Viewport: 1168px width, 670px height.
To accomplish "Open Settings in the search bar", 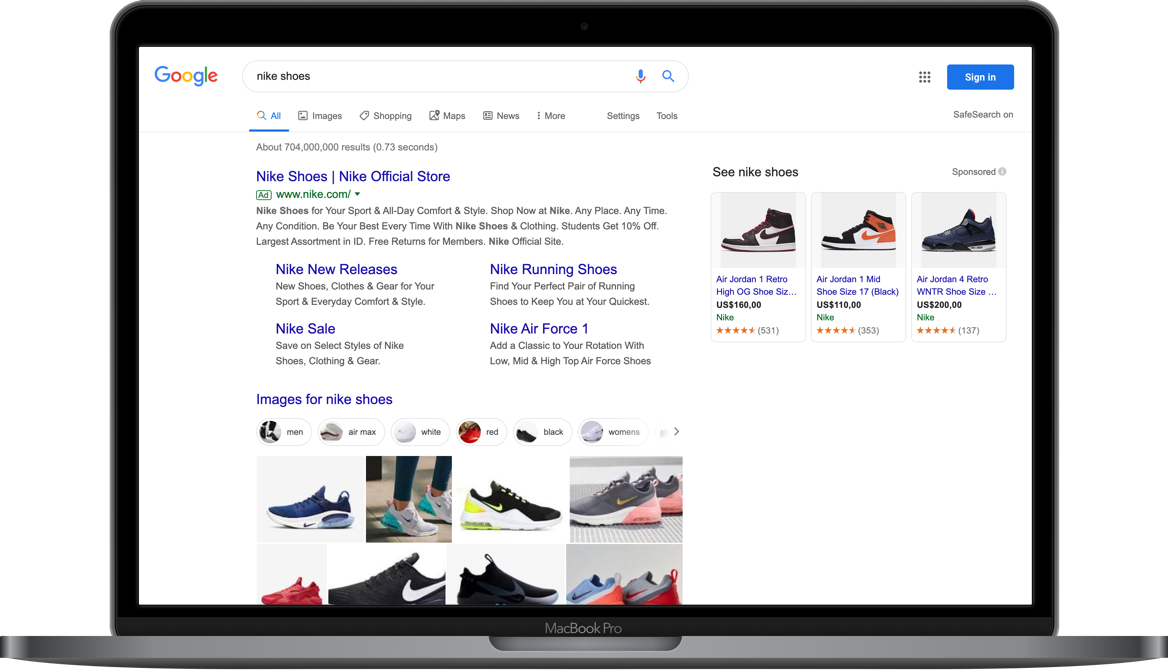I will pyautogui.click(x=623, y=116).
